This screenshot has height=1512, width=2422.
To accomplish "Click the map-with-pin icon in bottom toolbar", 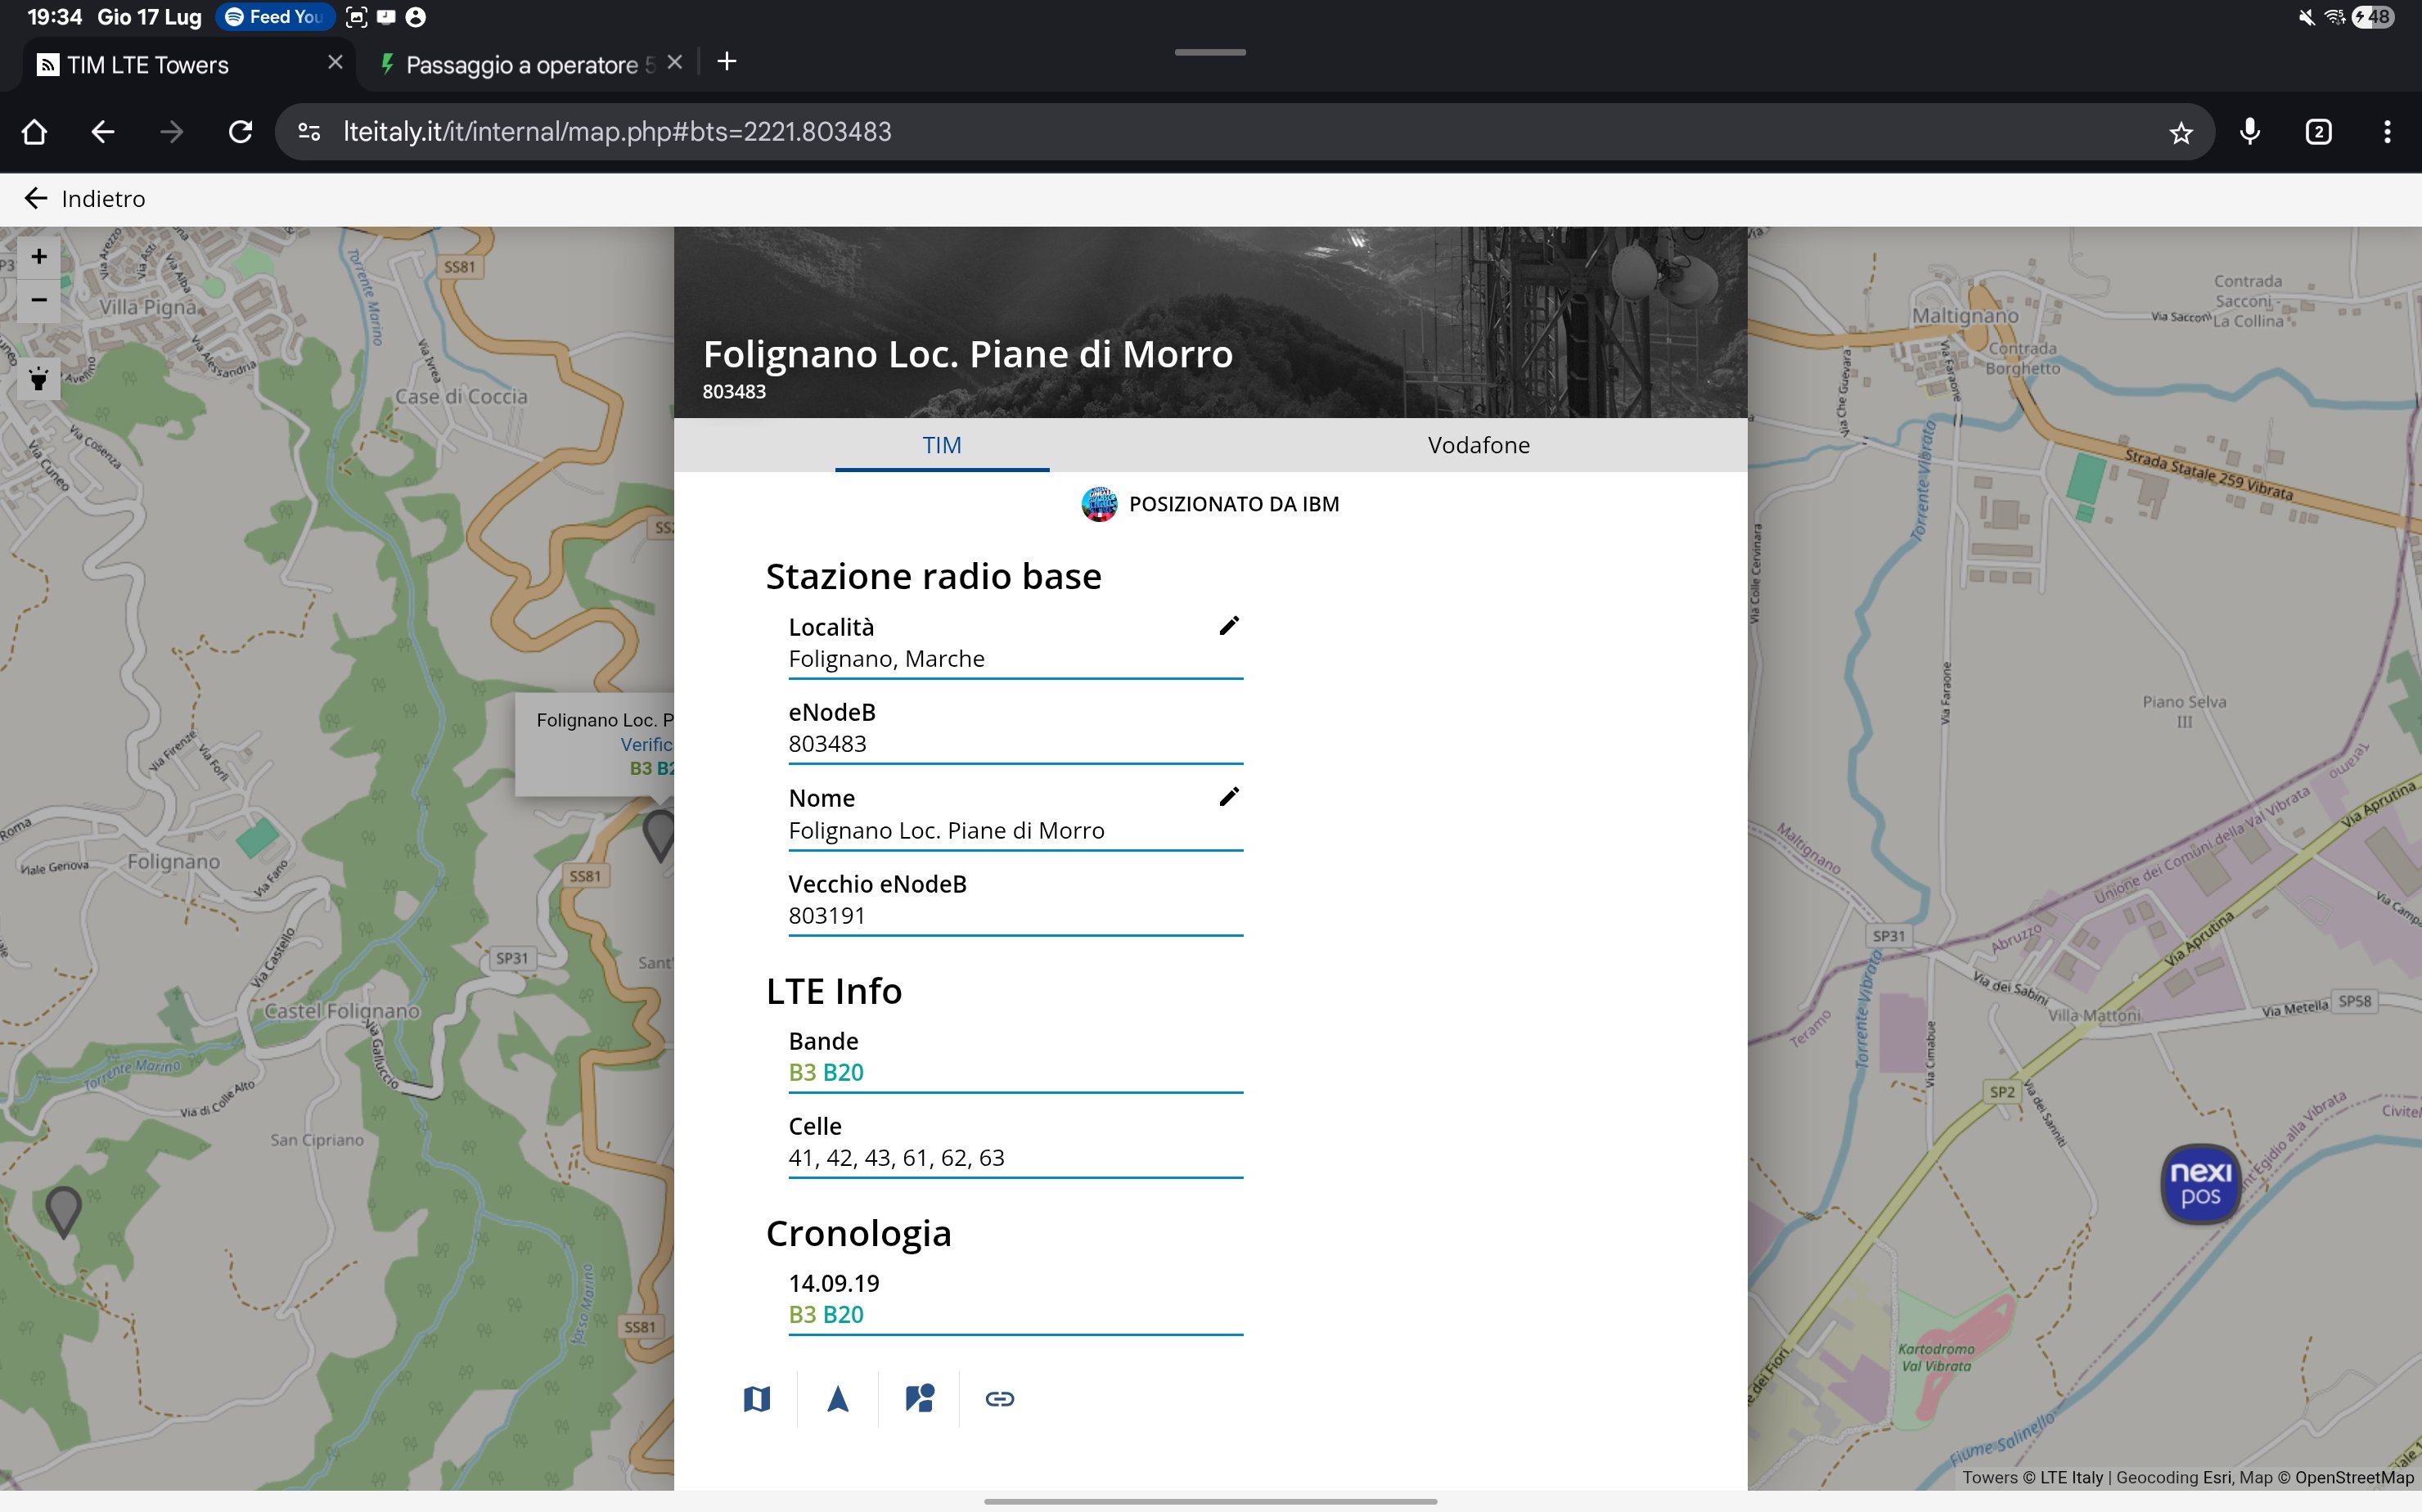I will click(x=919, y=1398).
